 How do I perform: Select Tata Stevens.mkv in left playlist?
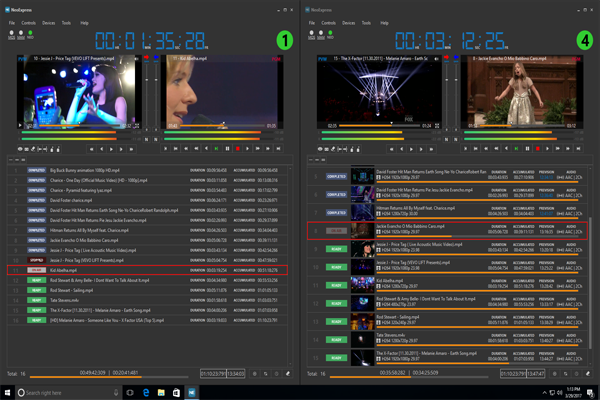click(x=64, y=299)
